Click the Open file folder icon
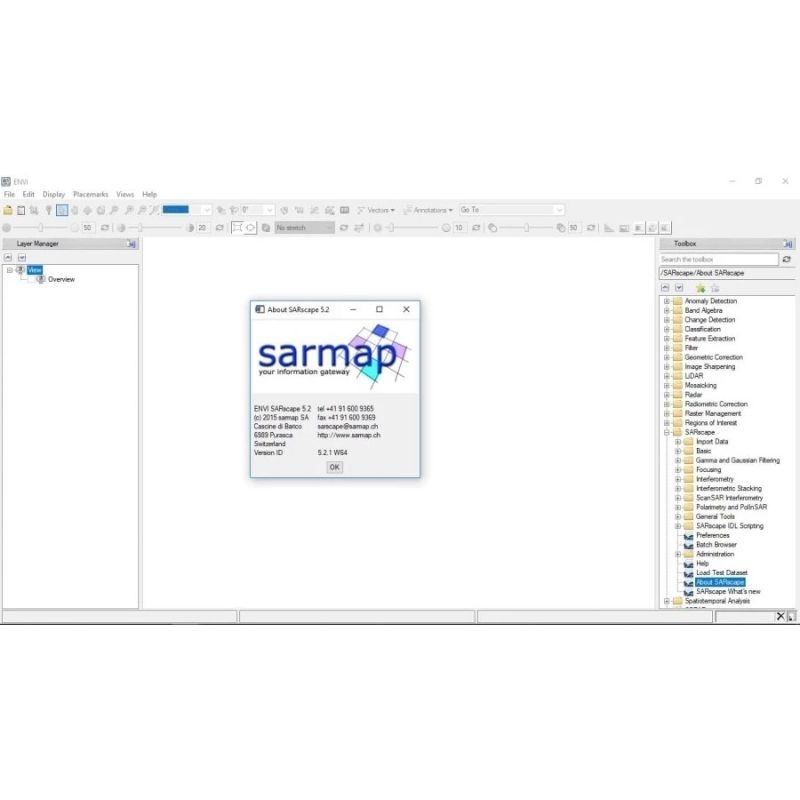 [8, 210]
